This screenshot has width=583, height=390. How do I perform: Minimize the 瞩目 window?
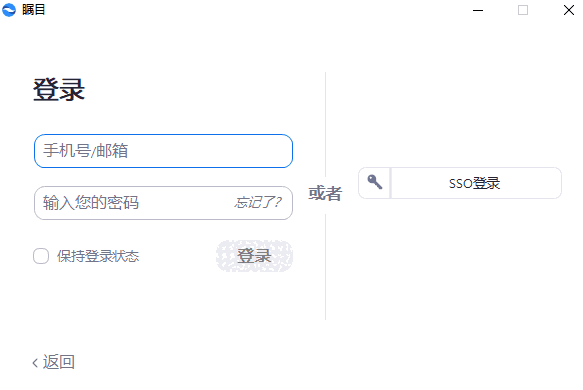click(478, 10)
